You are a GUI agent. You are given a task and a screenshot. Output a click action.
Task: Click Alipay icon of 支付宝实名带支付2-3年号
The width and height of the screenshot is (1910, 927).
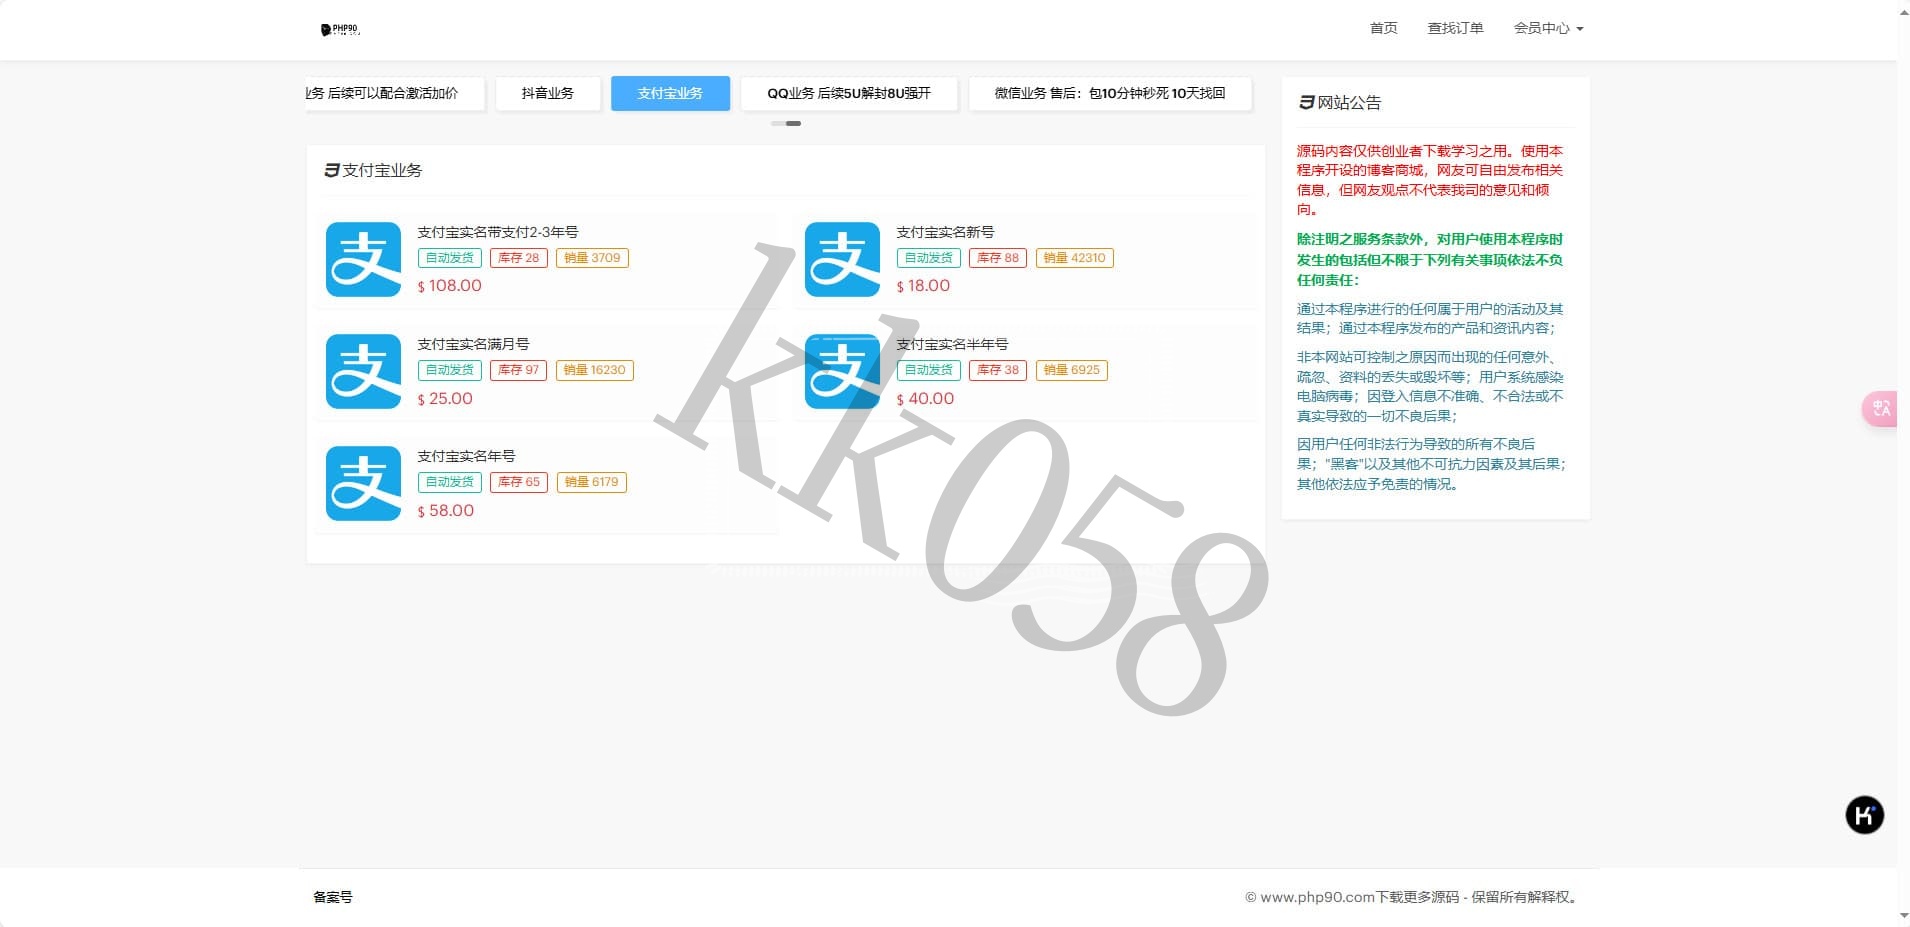363,259
